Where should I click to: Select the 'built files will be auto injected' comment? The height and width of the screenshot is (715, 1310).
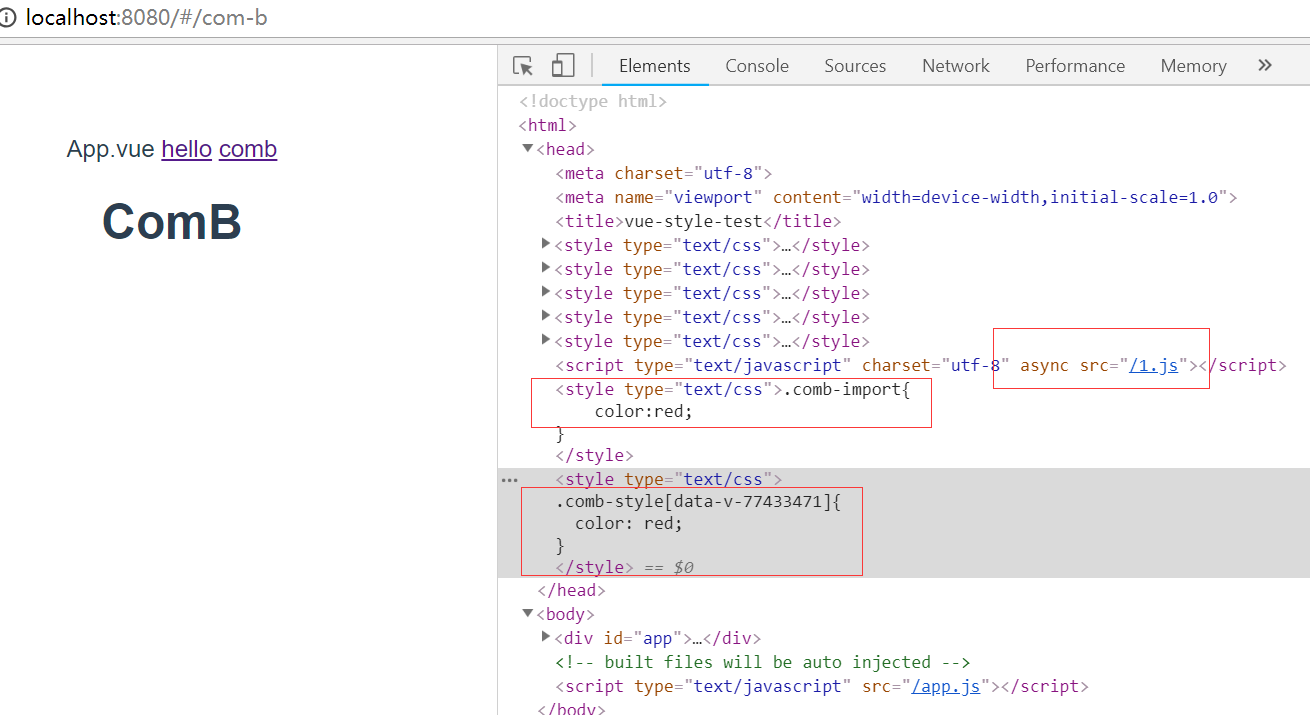[x=763, y=663]
